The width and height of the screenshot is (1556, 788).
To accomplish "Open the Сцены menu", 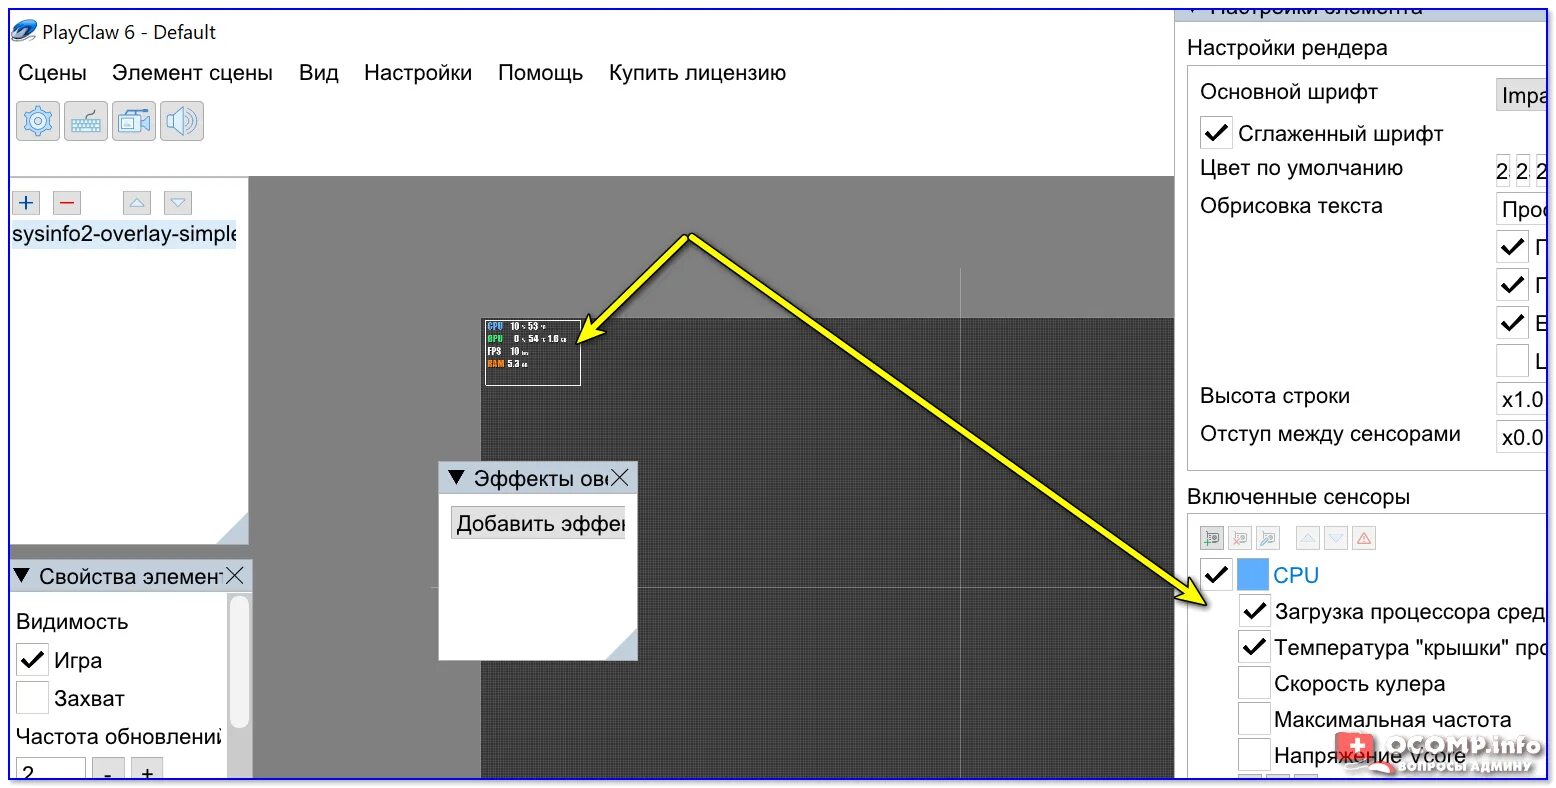I will tap(53, 73).
